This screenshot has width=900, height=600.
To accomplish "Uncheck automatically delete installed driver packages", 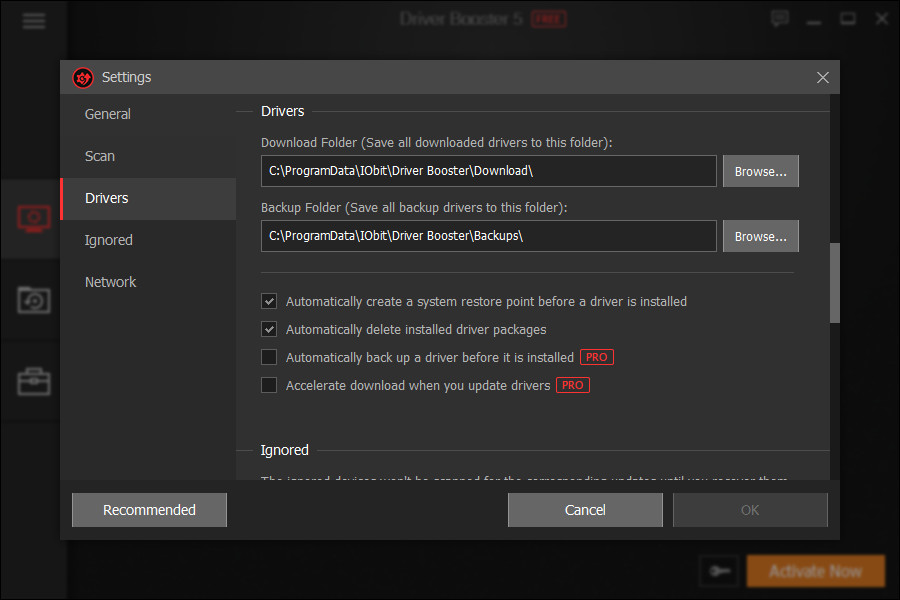I will point(269,329).
